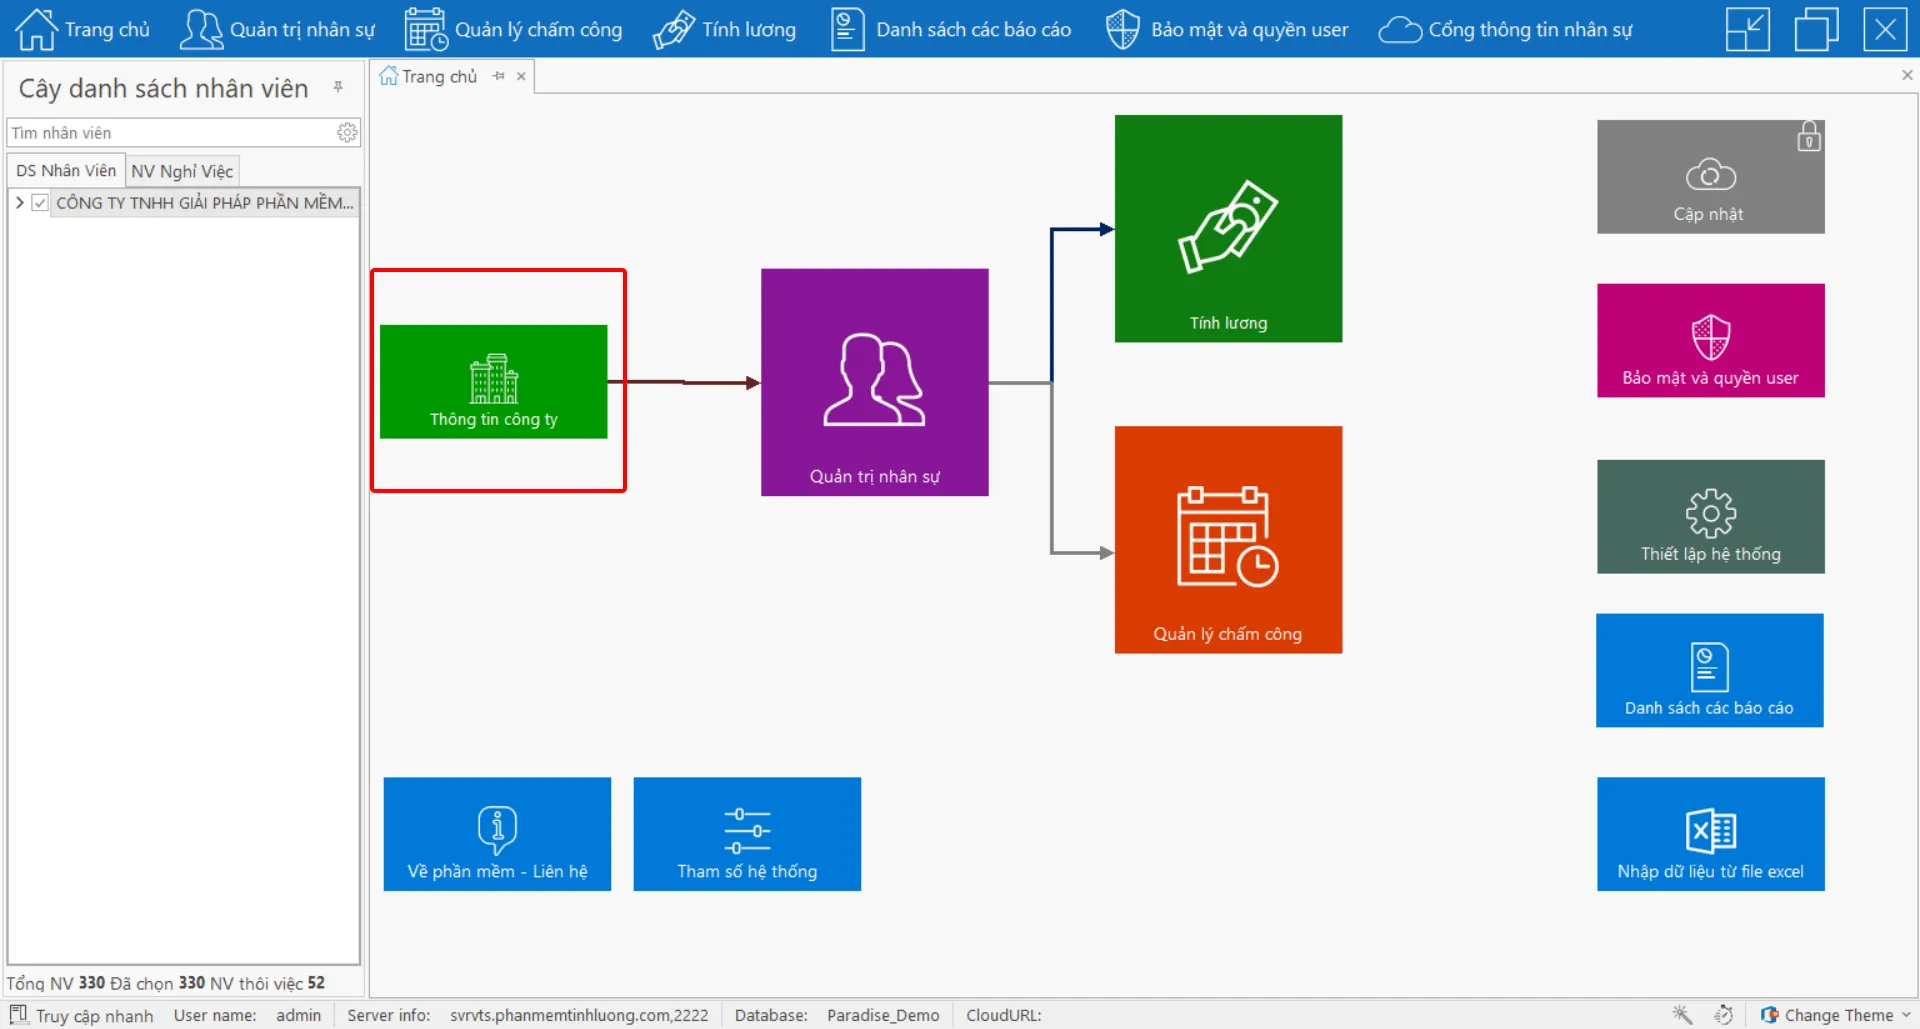Click the collapse-window icon in top bar
1920x1029 pixels.
pyautogui.click(x=1747, y=29)
